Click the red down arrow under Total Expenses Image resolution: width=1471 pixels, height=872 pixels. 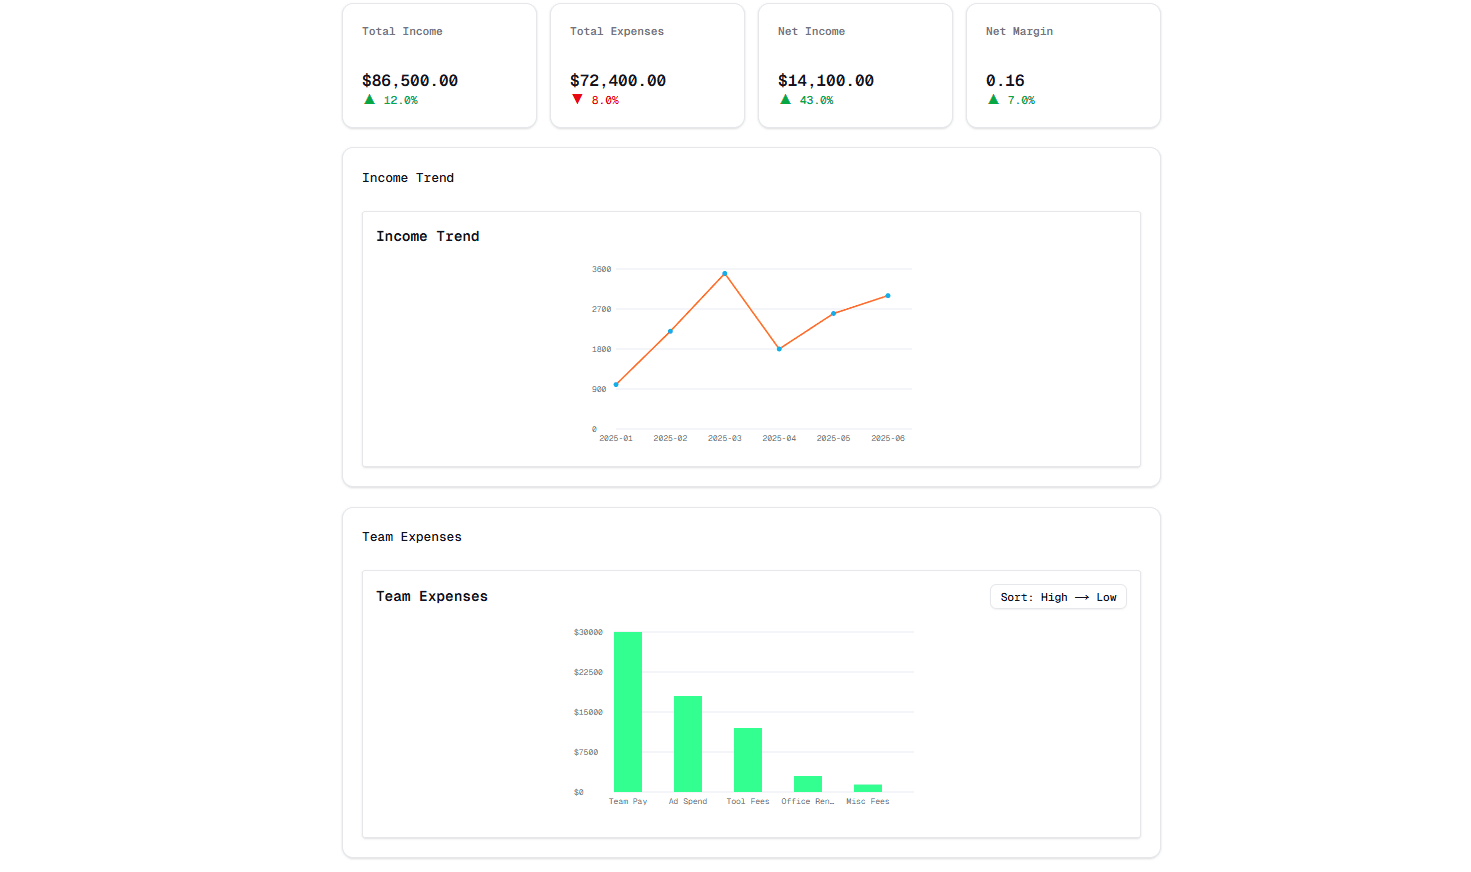[x=577, y=99]
